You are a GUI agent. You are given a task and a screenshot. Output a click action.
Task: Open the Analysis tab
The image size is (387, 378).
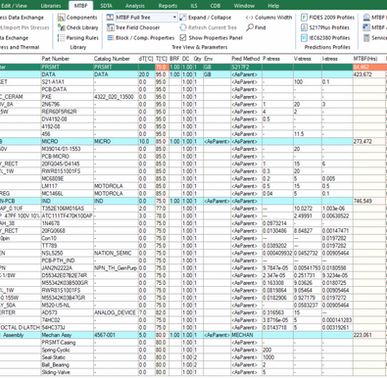pyautogui.click(x=135, y=6)
